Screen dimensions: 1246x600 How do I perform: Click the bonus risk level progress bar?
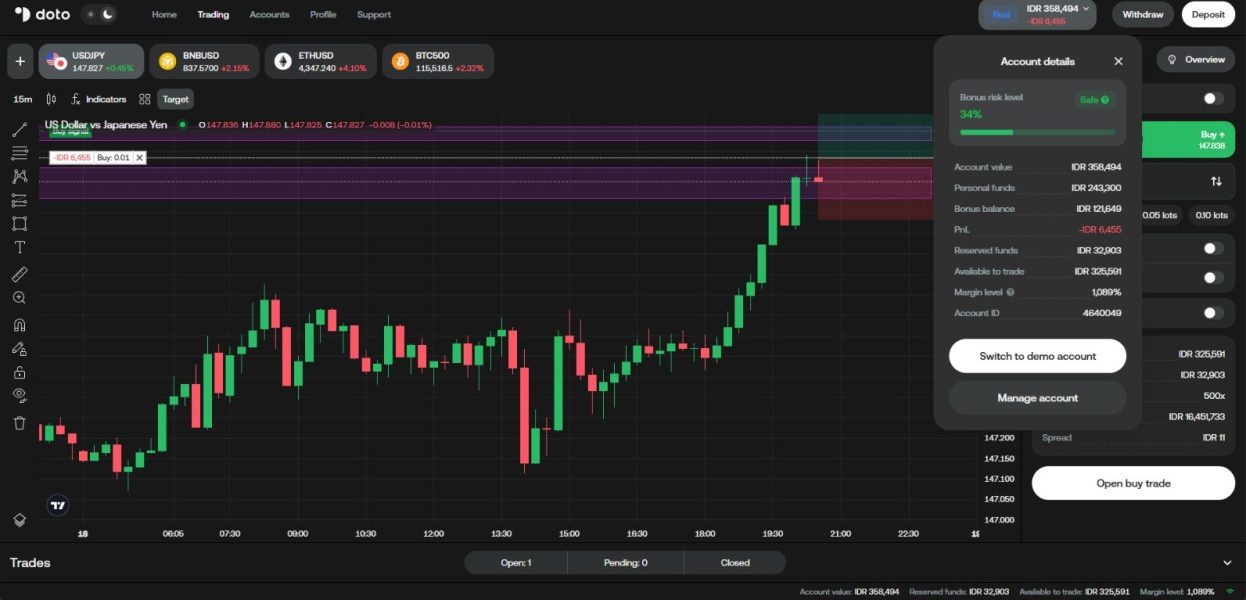coord(1037,132)
